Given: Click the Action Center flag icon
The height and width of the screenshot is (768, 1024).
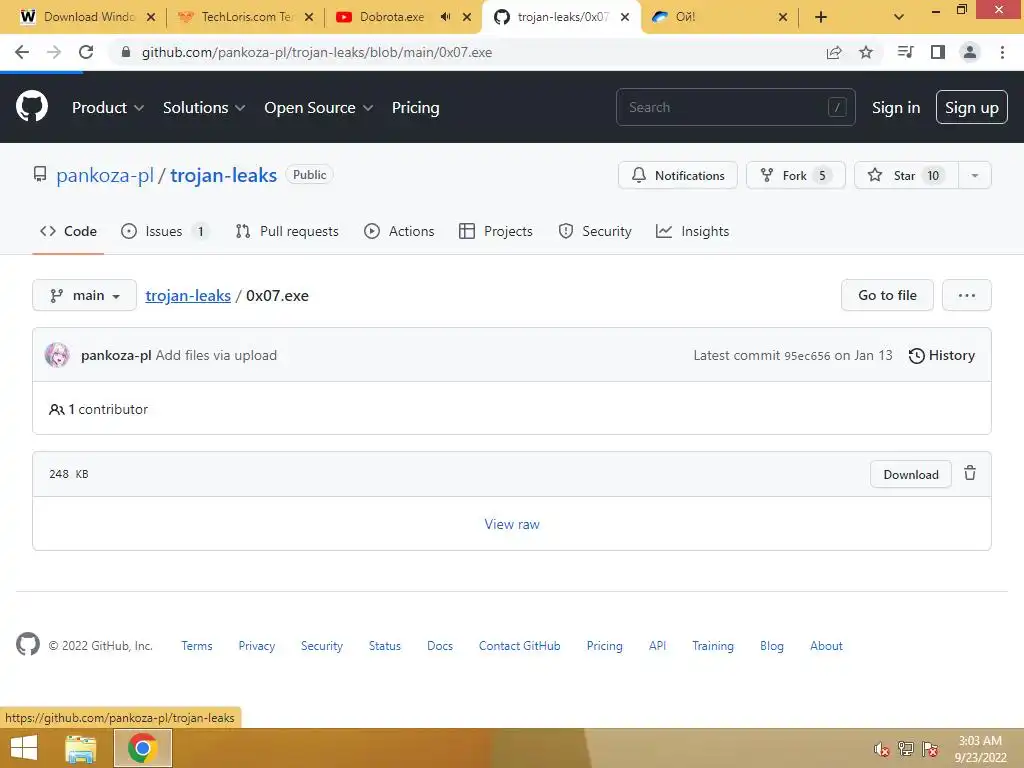Looking at the screenshot, I should 930,749.
